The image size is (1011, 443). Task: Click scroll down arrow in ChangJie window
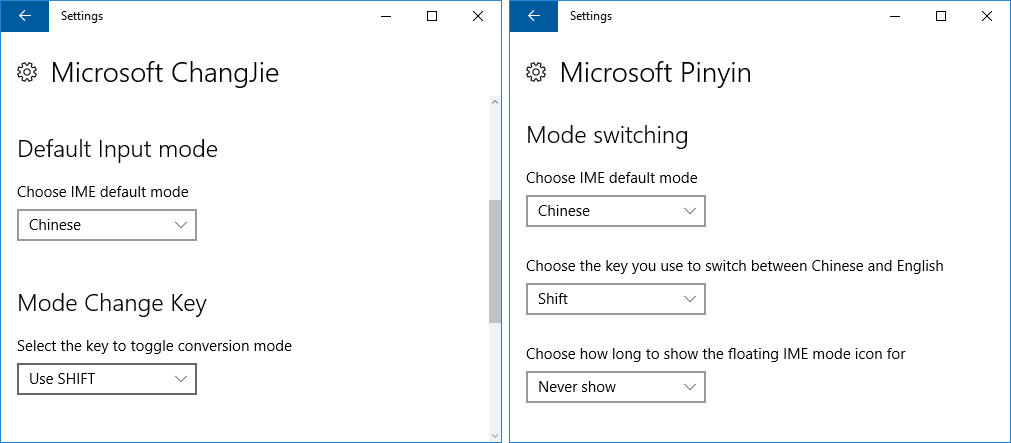[495, 435]
